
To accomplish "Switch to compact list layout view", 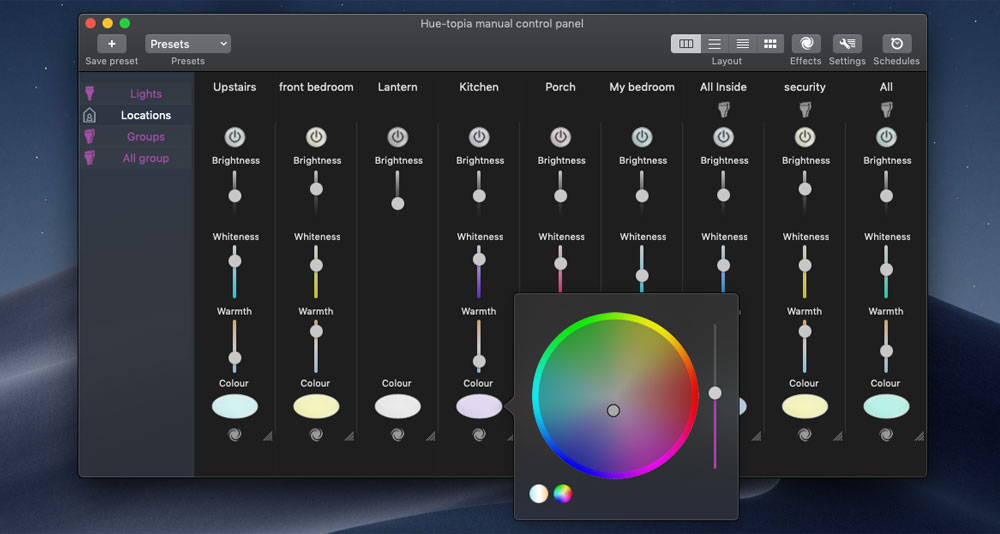I will point(742,44).
